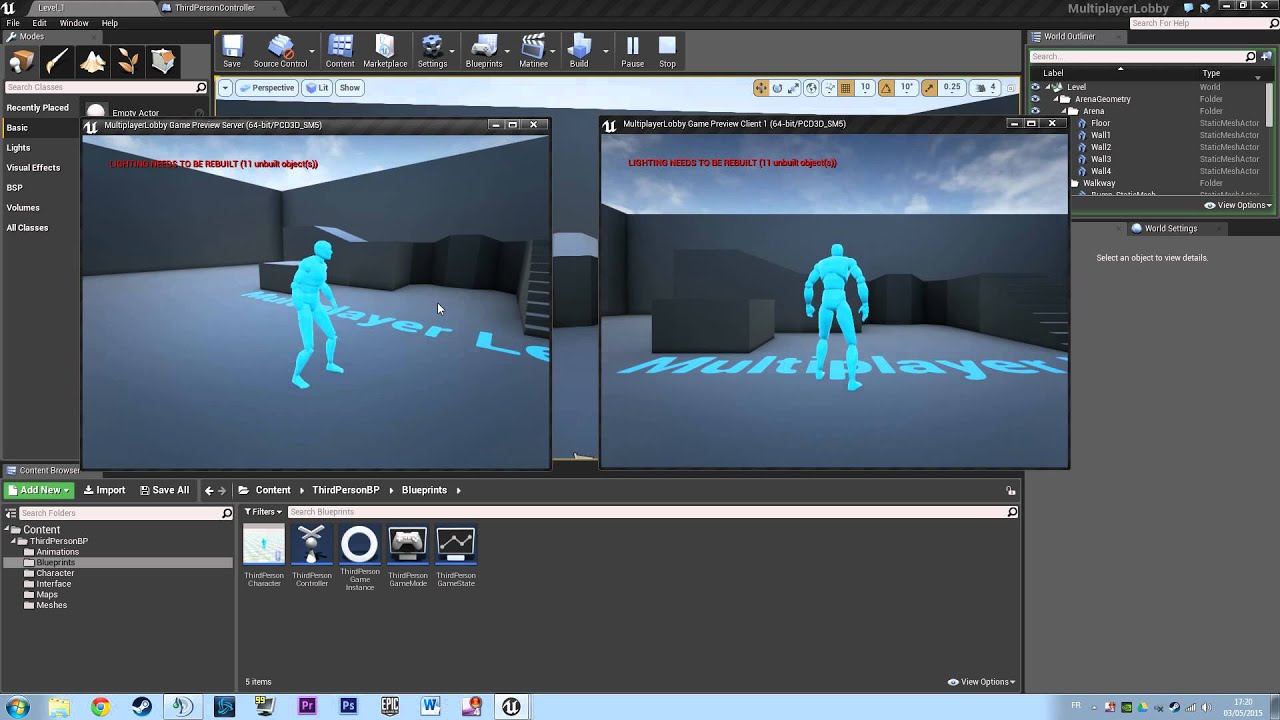Select the Animations folder in the tree

57,552
